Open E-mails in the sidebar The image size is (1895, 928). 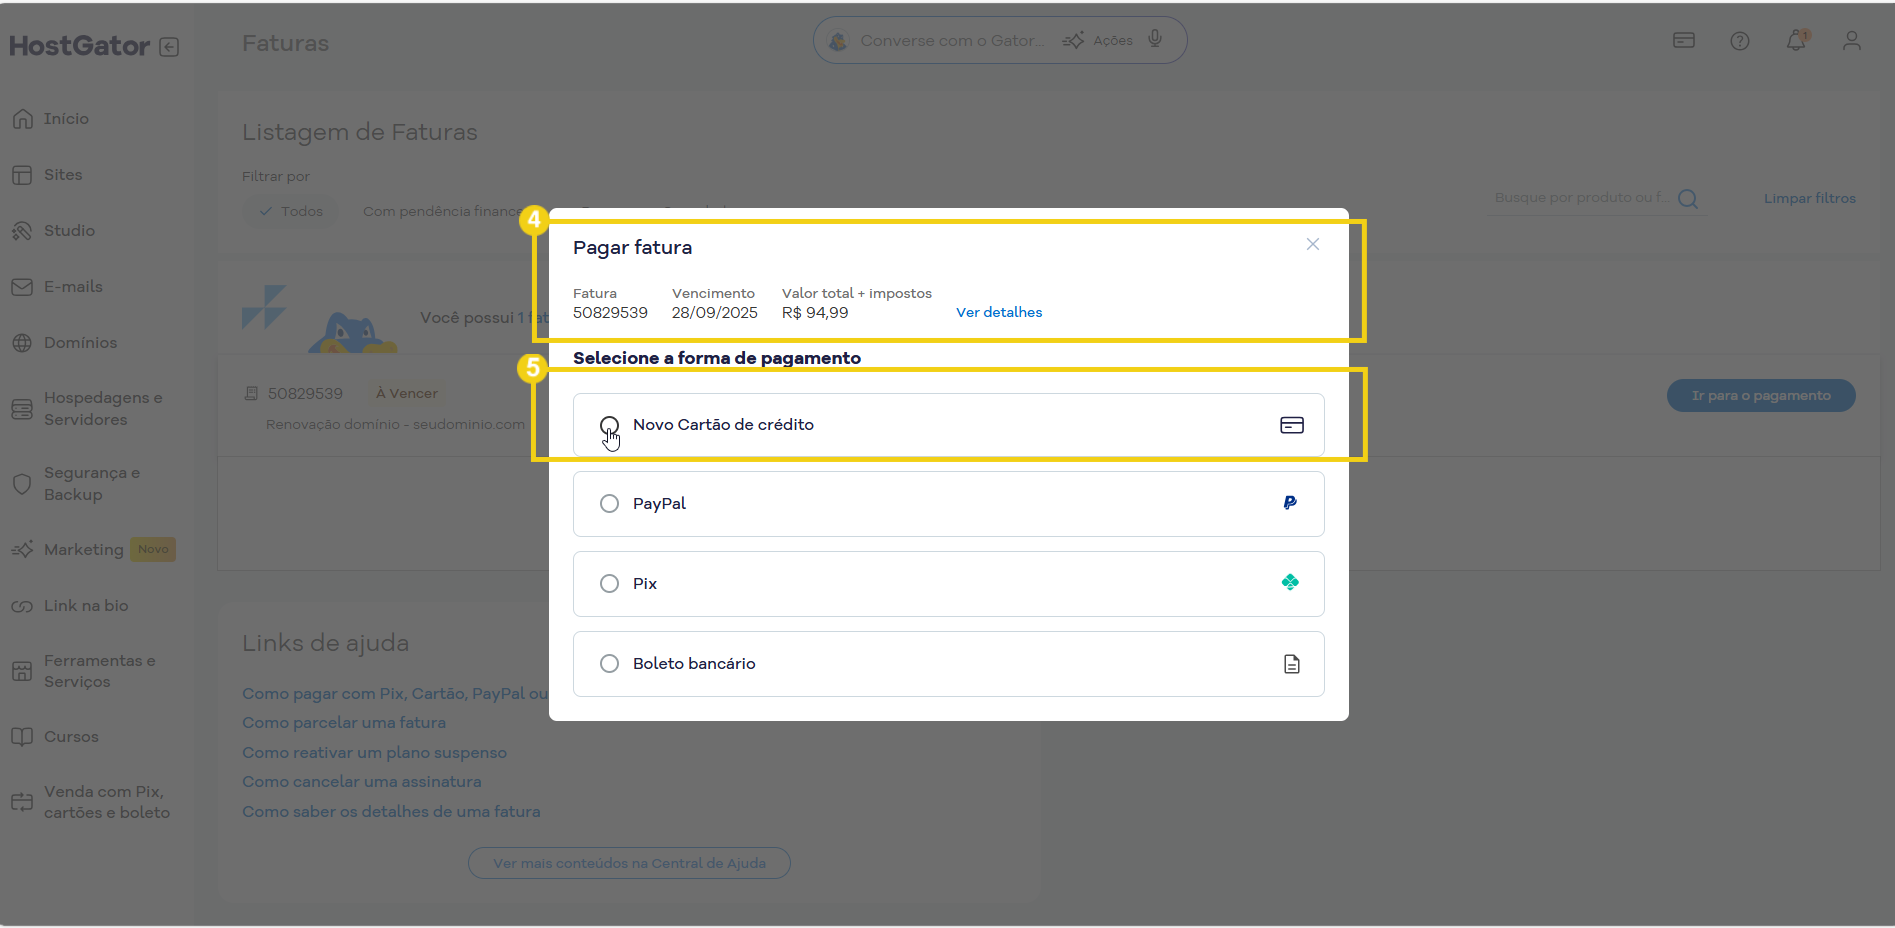click(73, 287)
